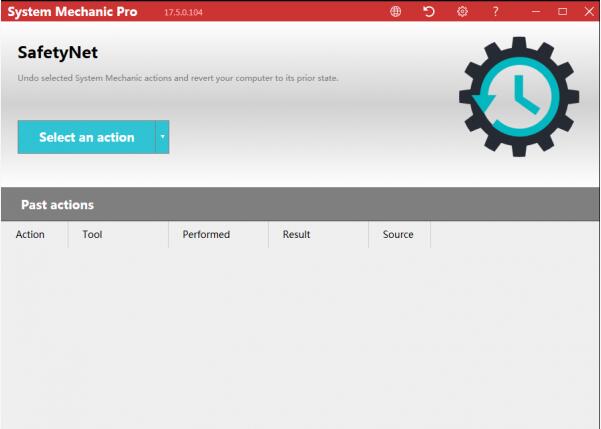The width and height of the screenshot is (601, 429).
Task: Sort past actions by Action column
Action: pyautogui.click(x=34, y=234)
